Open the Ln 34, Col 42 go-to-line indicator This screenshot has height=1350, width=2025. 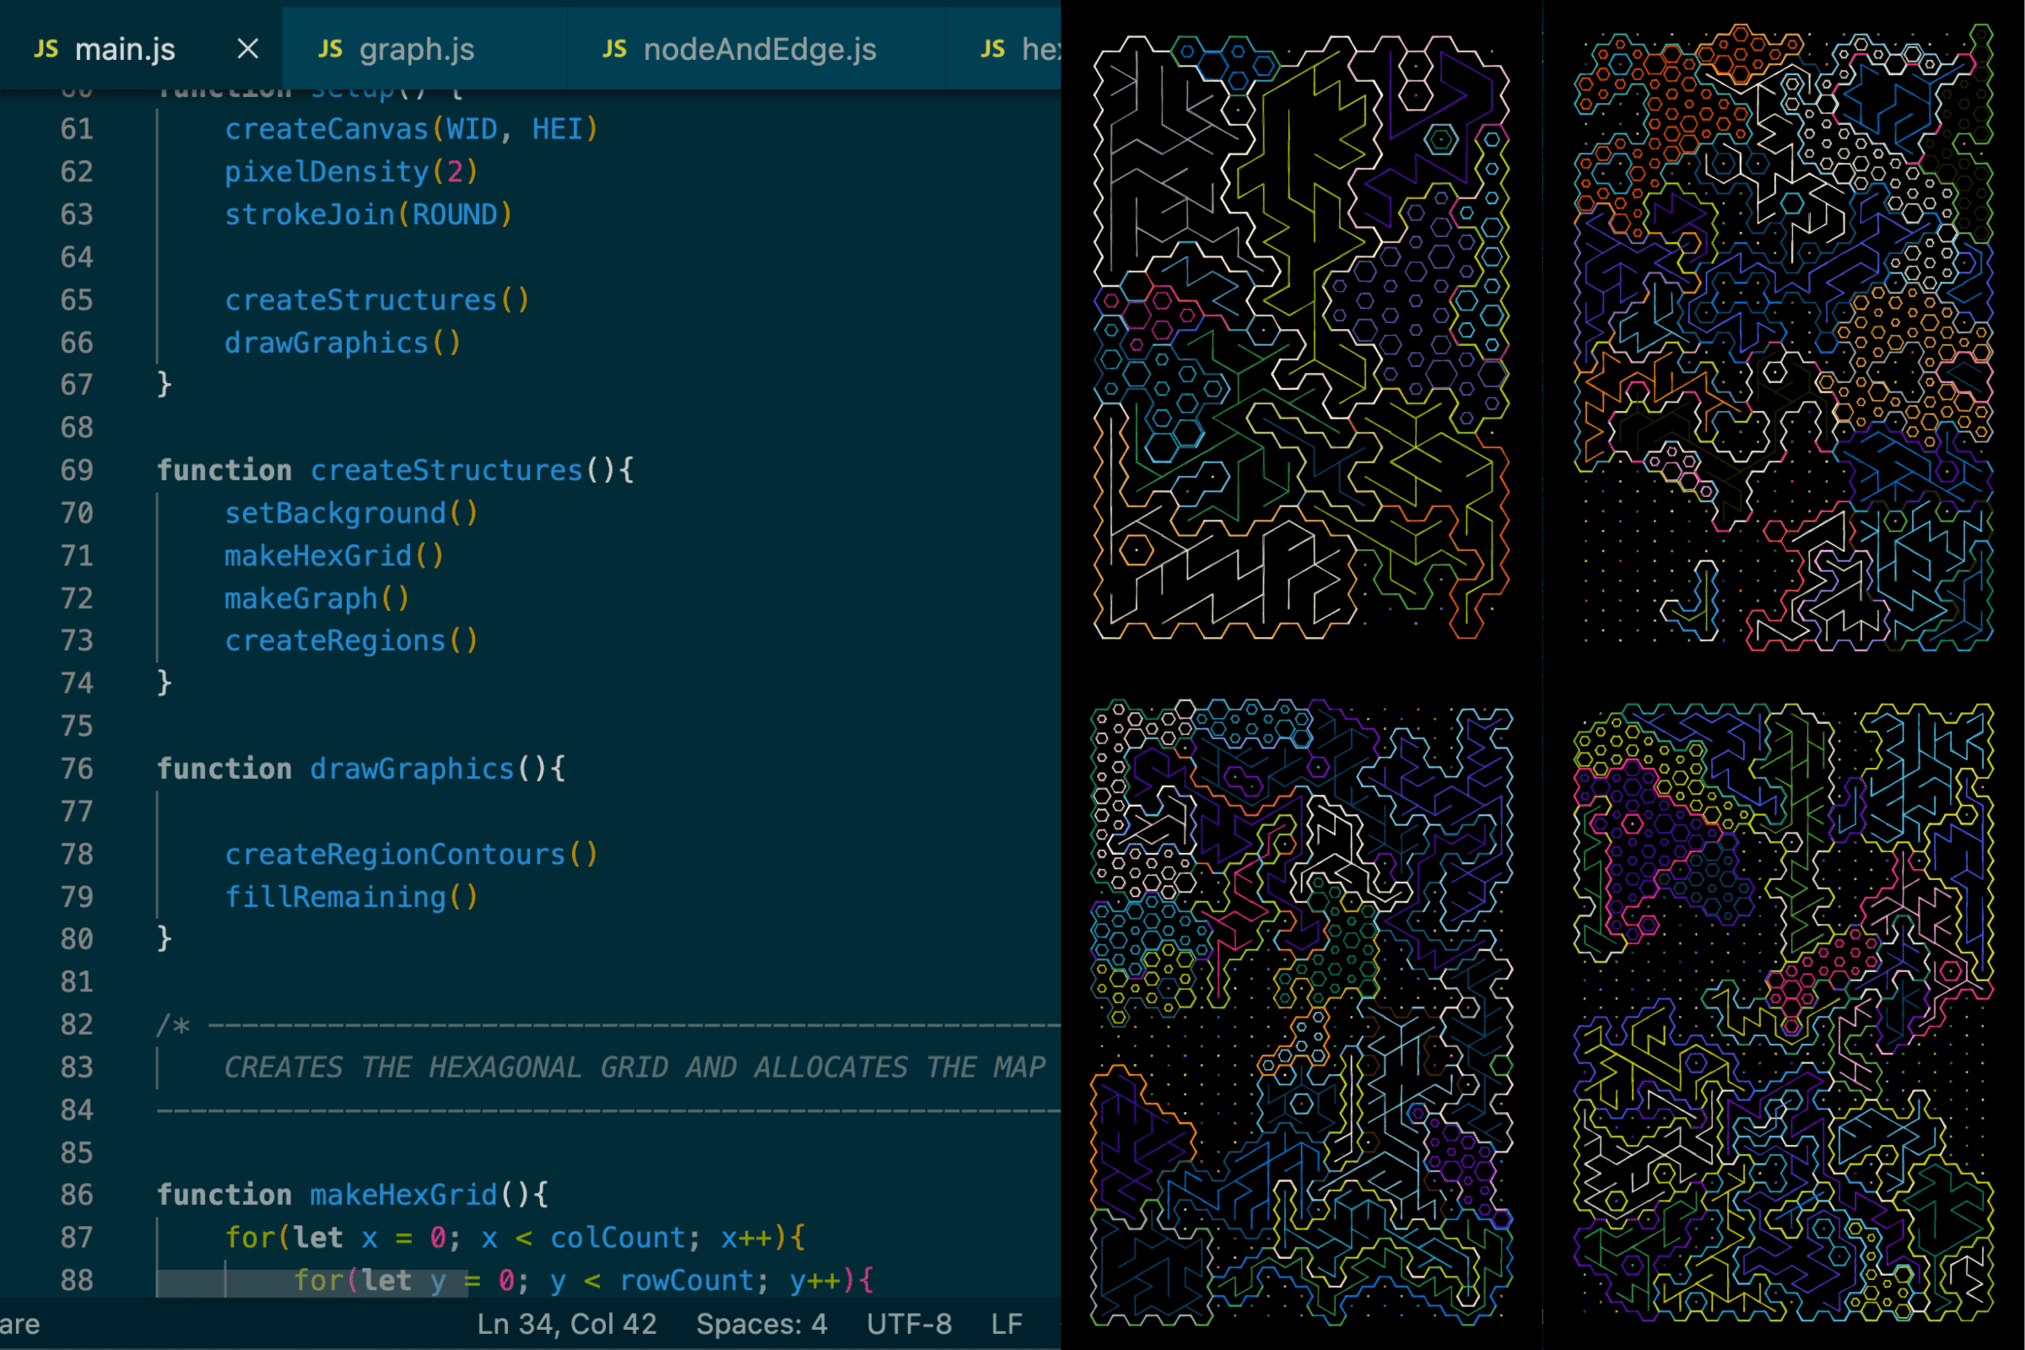[566, 1324]
